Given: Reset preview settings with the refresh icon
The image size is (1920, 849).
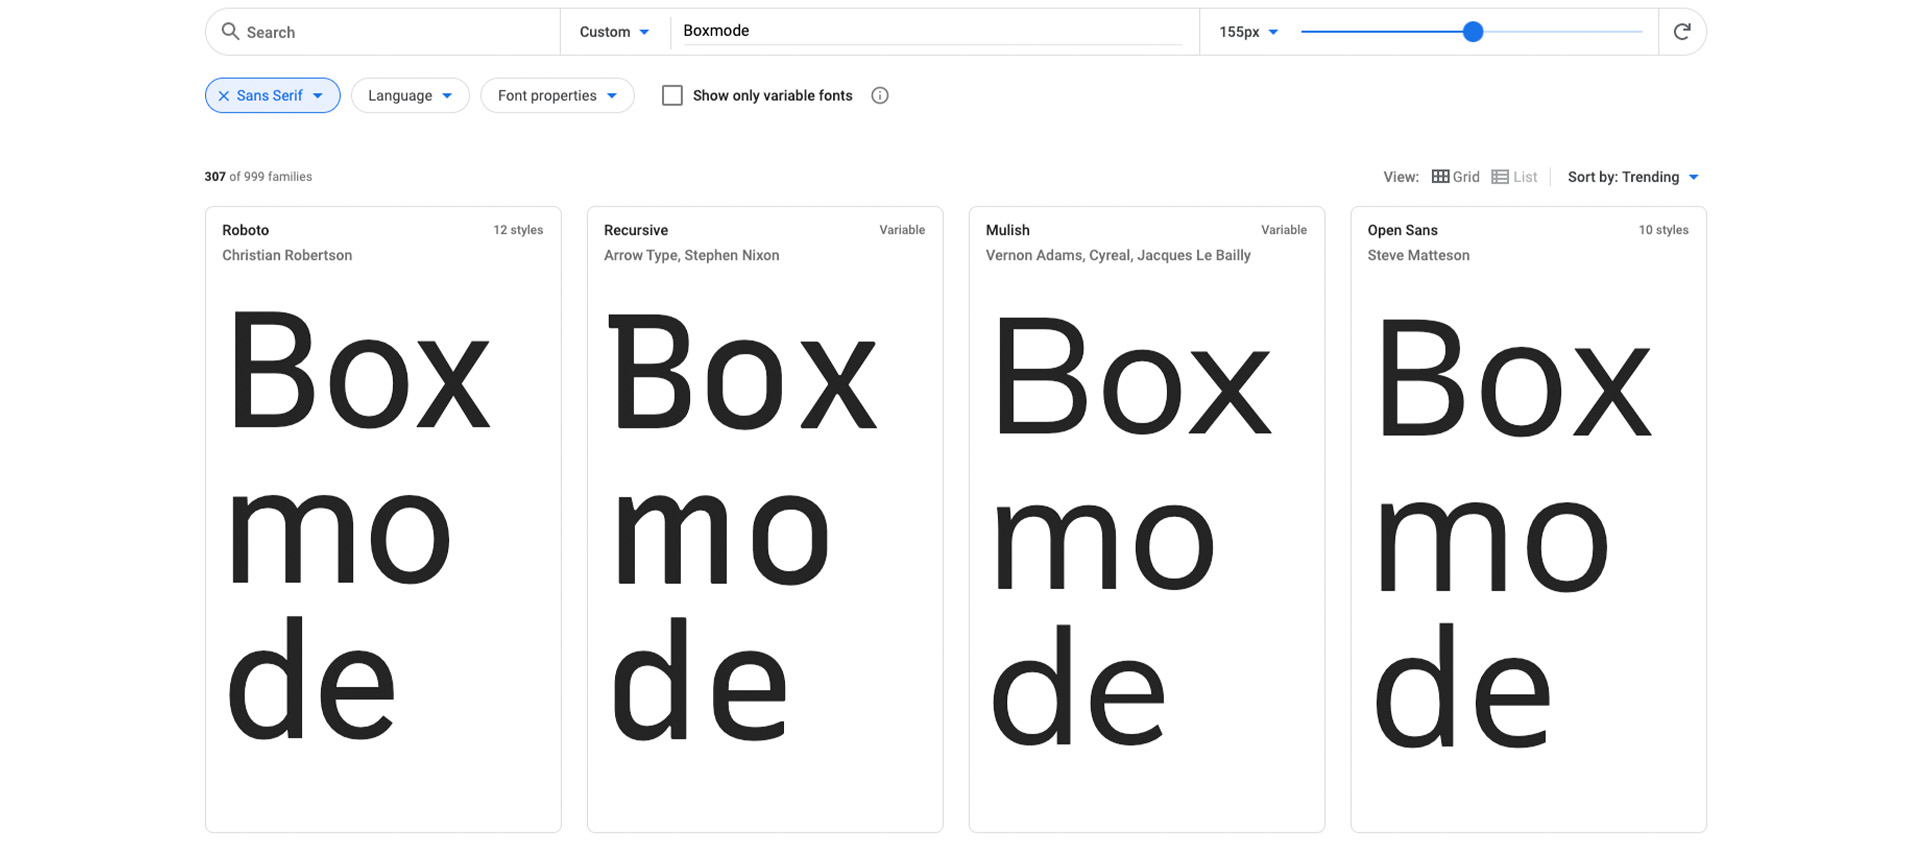Looking at the screenshot, I should tap(1682, 32).
